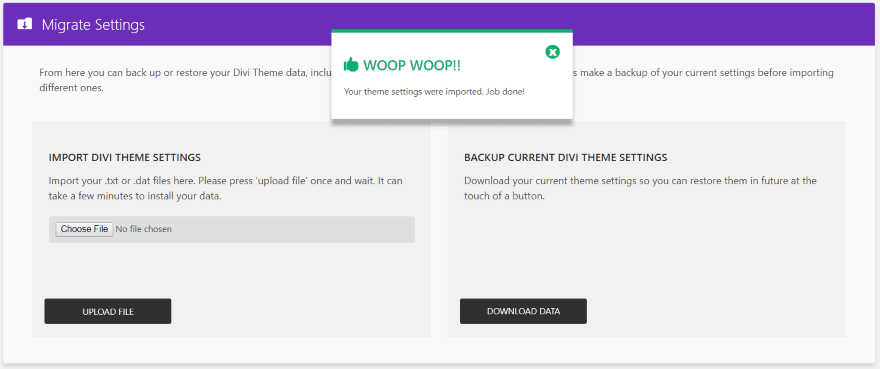Click the UPLOAD FILE button
Viewport: 880px width, 369px height.
tap(108, 311)
